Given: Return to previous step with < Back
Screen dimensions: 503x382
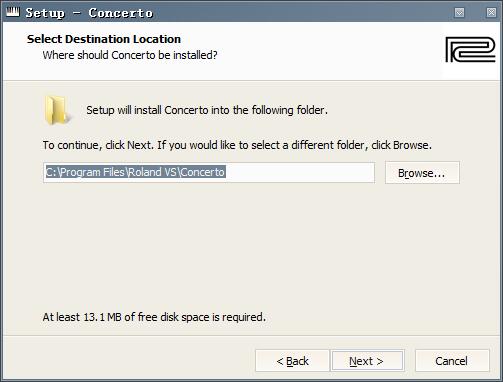Looking at the screenshot, I should point(292,361).
